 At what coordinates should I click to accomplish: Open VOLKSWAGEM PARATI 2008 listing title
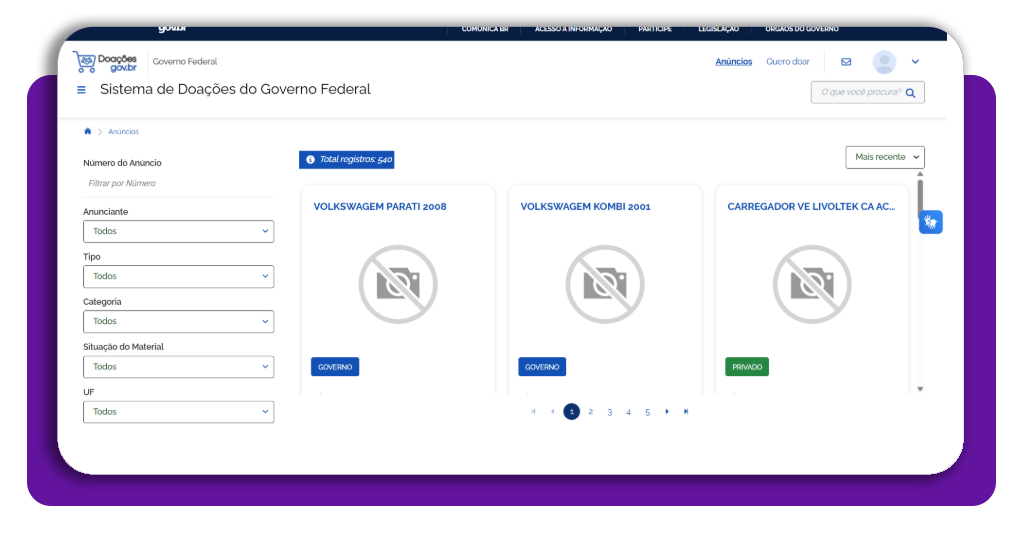coord(380,206)
